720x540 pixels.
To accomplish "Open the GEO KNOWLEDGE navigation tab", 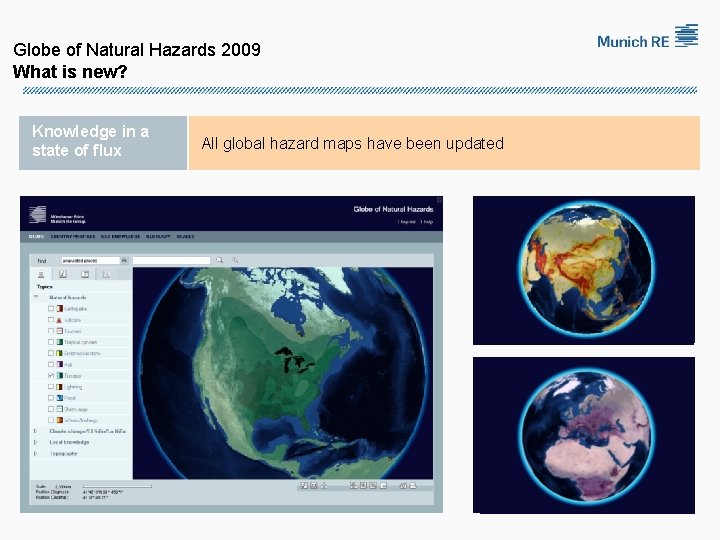I will 120,236.
